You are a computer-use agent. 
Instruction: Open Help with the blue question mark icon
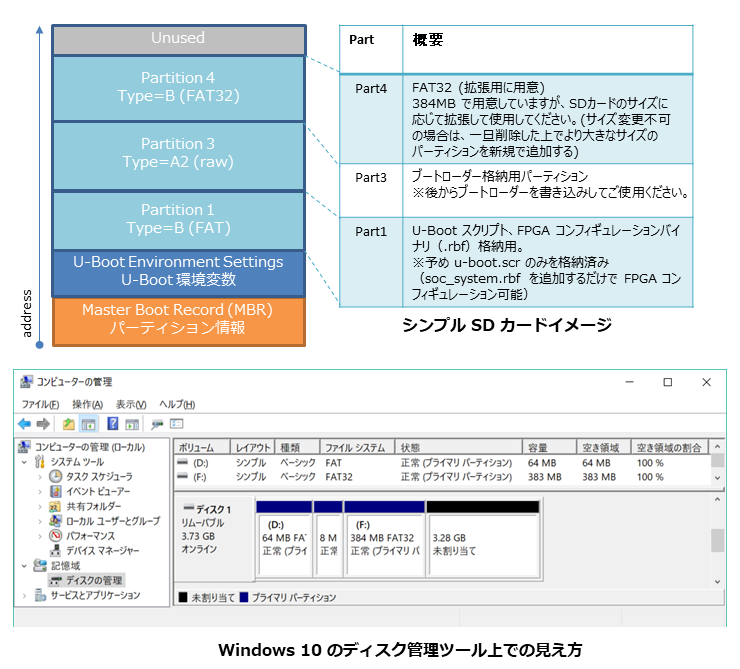(x=112, y=424)
